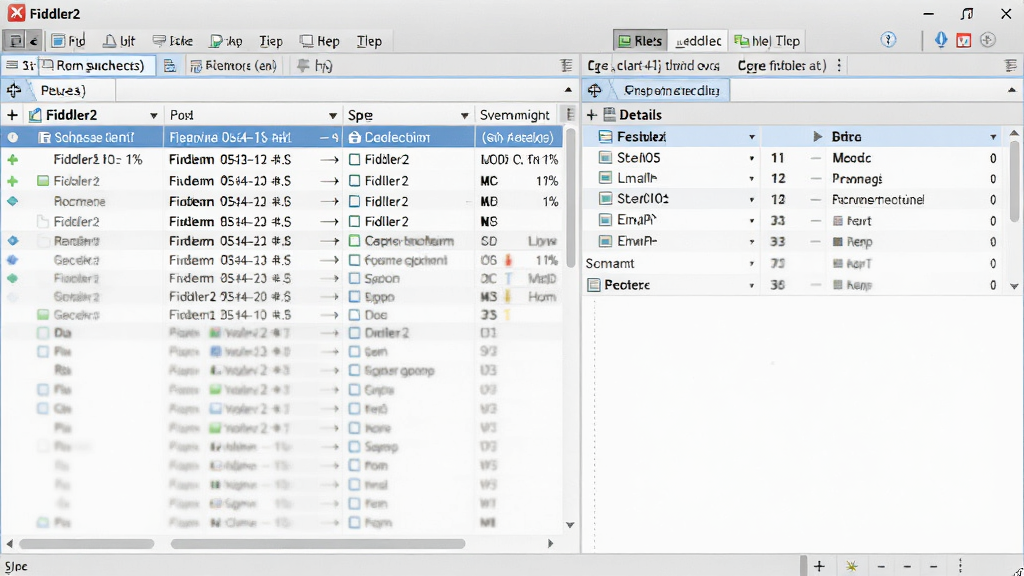This screenshot has height=576, width=1024.
Task: Open the Spe column header dropdown
Action: click(464, 116)
